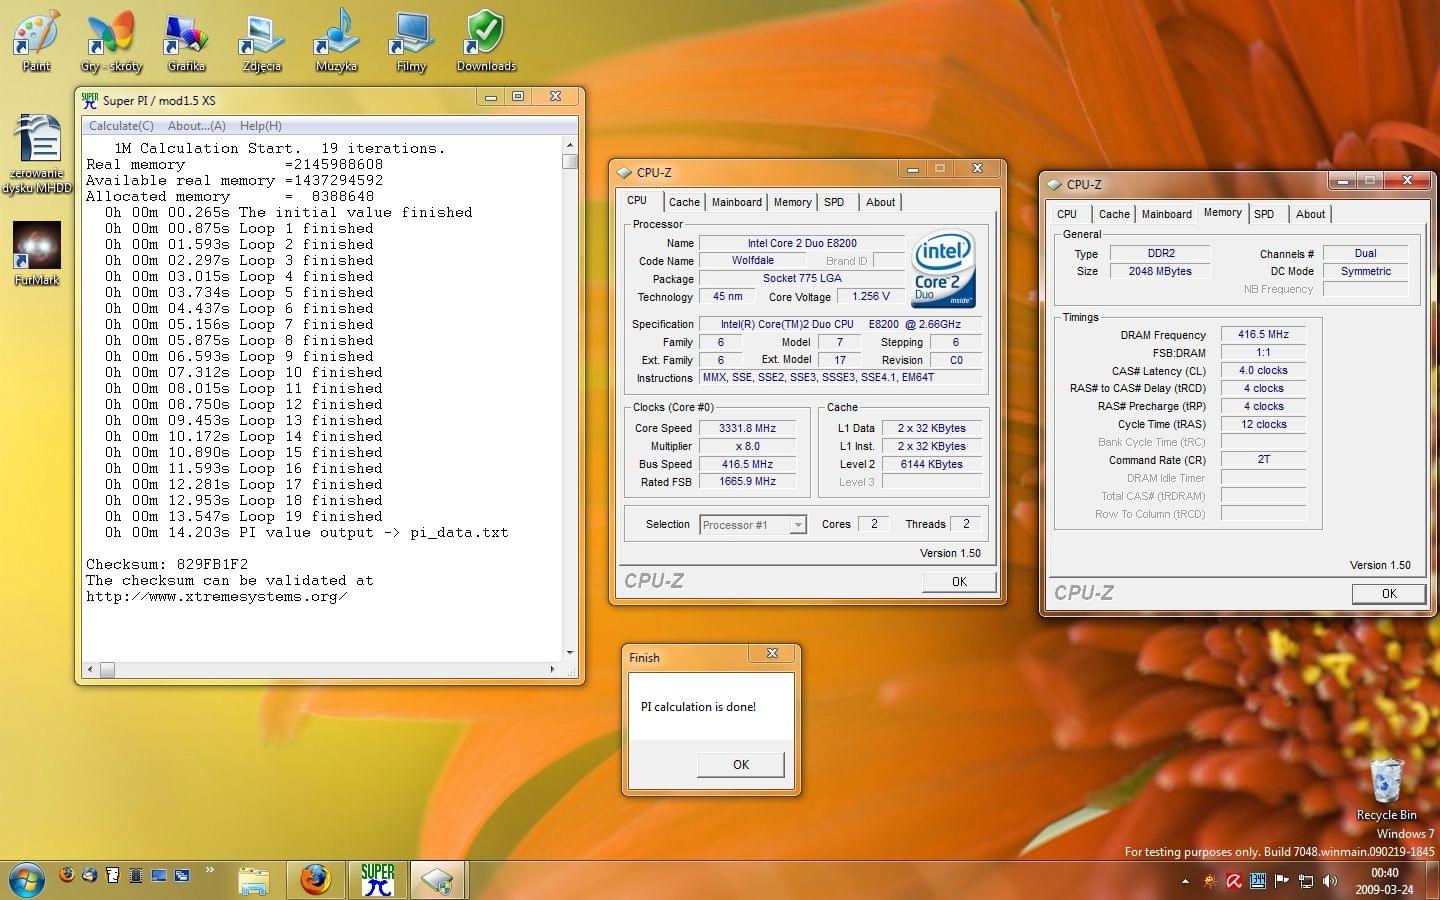The image size is (1440, 900).
Task: Click the http://www.xtremesystems.org/ text in Super PI
Action: tap(217, 597)
